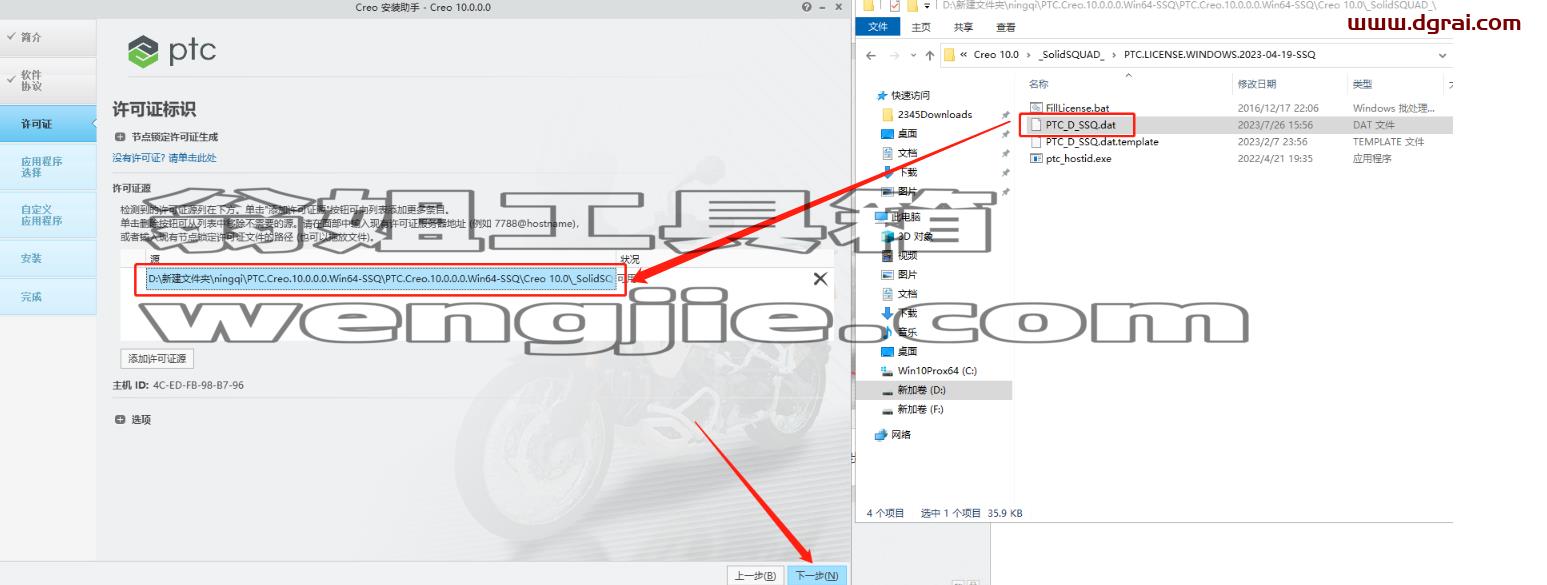This screenshot has width=1547, height=585.
Task: Open 视频 in the navigation pane
Action: [x=907, y=255]
